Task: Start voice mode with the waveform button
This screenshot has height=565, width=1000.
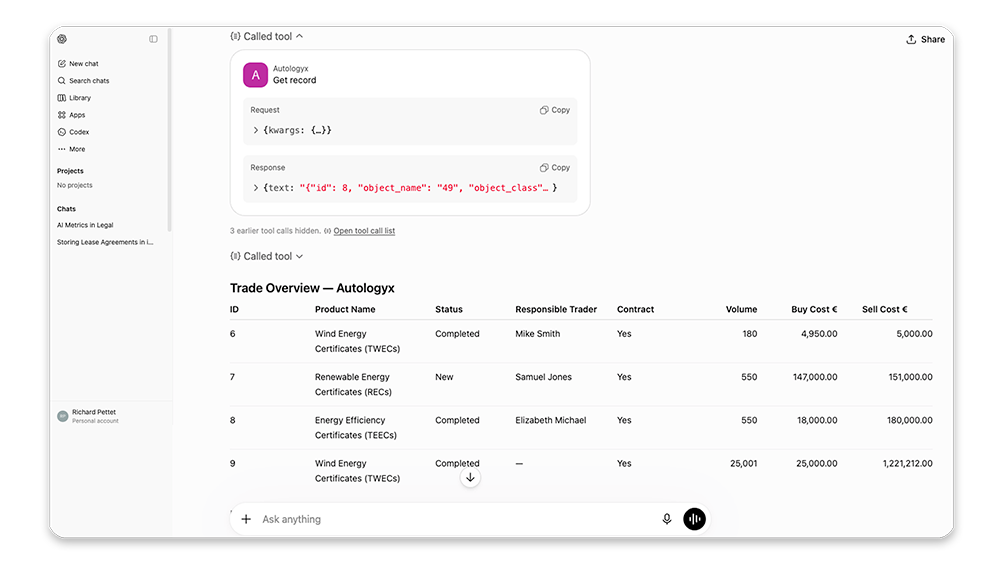Action: [695, 519]
